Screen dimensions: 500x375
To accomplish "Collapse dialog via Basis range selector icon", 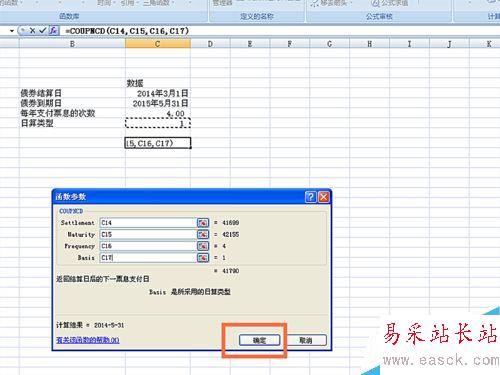I will (x=203, y=258).
